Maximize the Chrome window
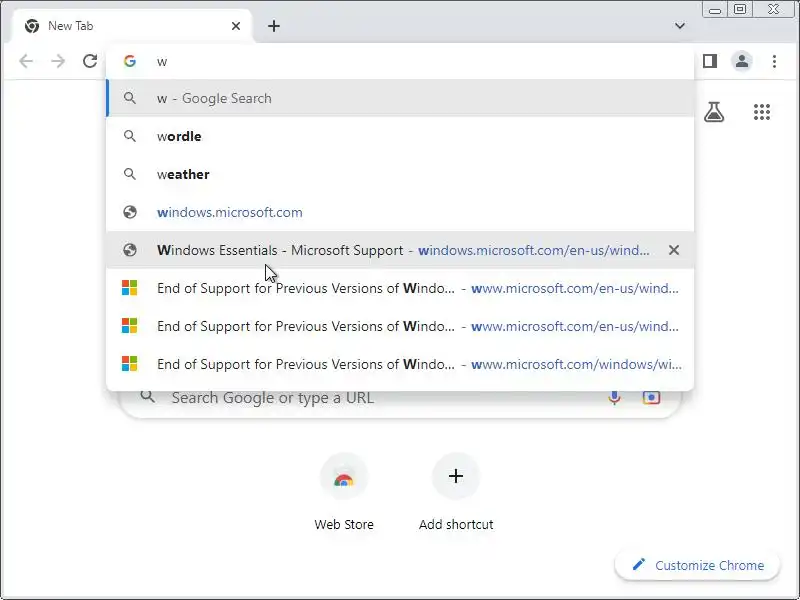This screenshot has height=600, width=800. pyautogui.click(x=740, y=10)
